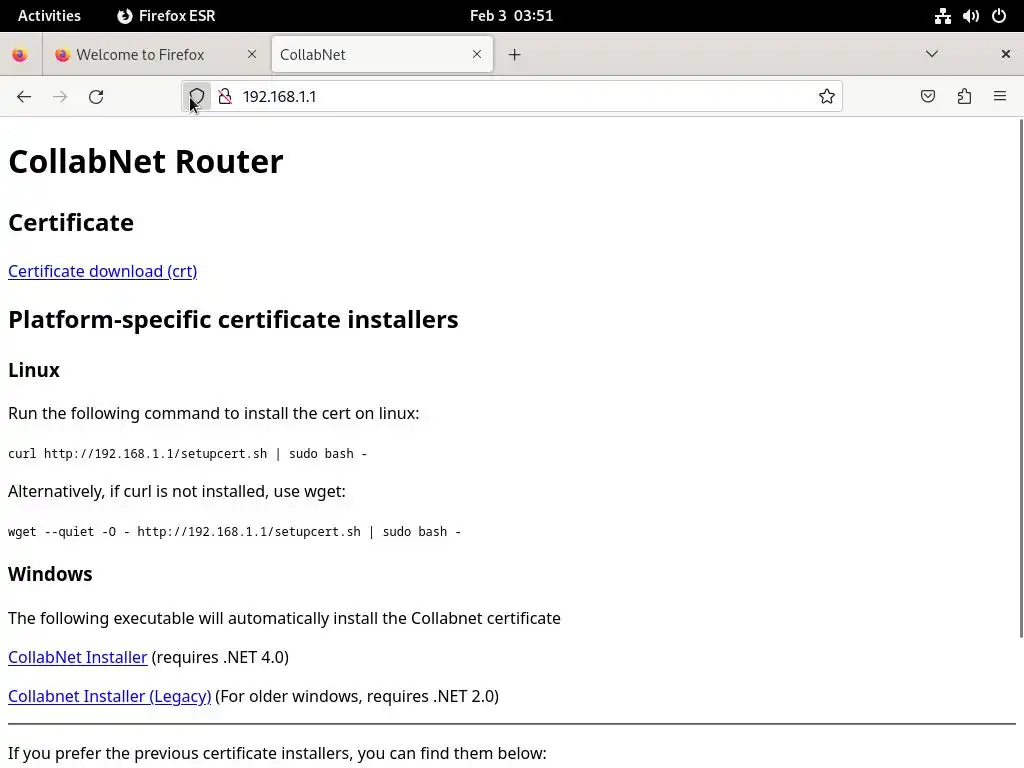Open the Collabnet Installer (Legacy) link
This screenshot has width=1024, height=768.
[x=110, y=696]
